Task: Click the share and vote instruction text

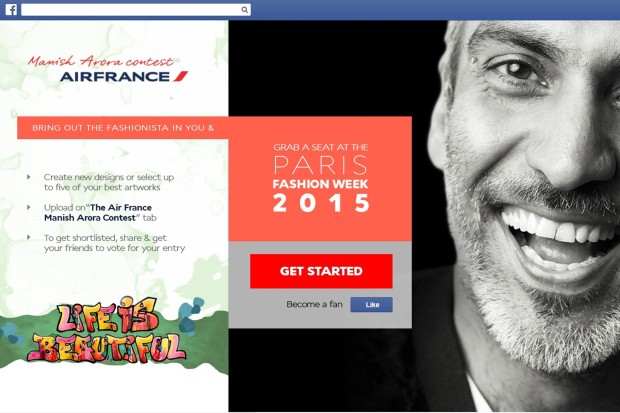Action: click(x=114, y=243)
